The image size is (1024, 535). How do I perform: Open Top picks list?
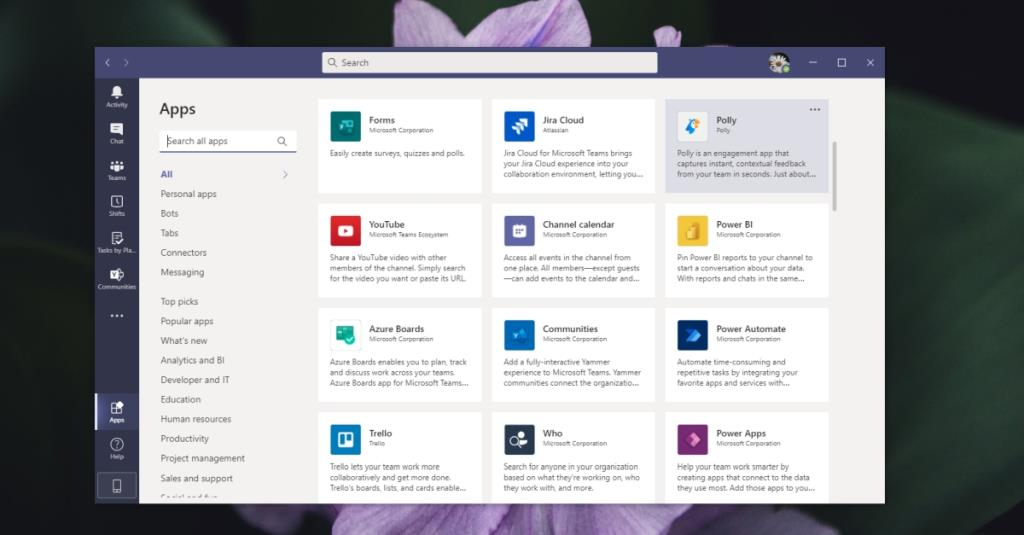pyautogui.click(x=179, y=302)
